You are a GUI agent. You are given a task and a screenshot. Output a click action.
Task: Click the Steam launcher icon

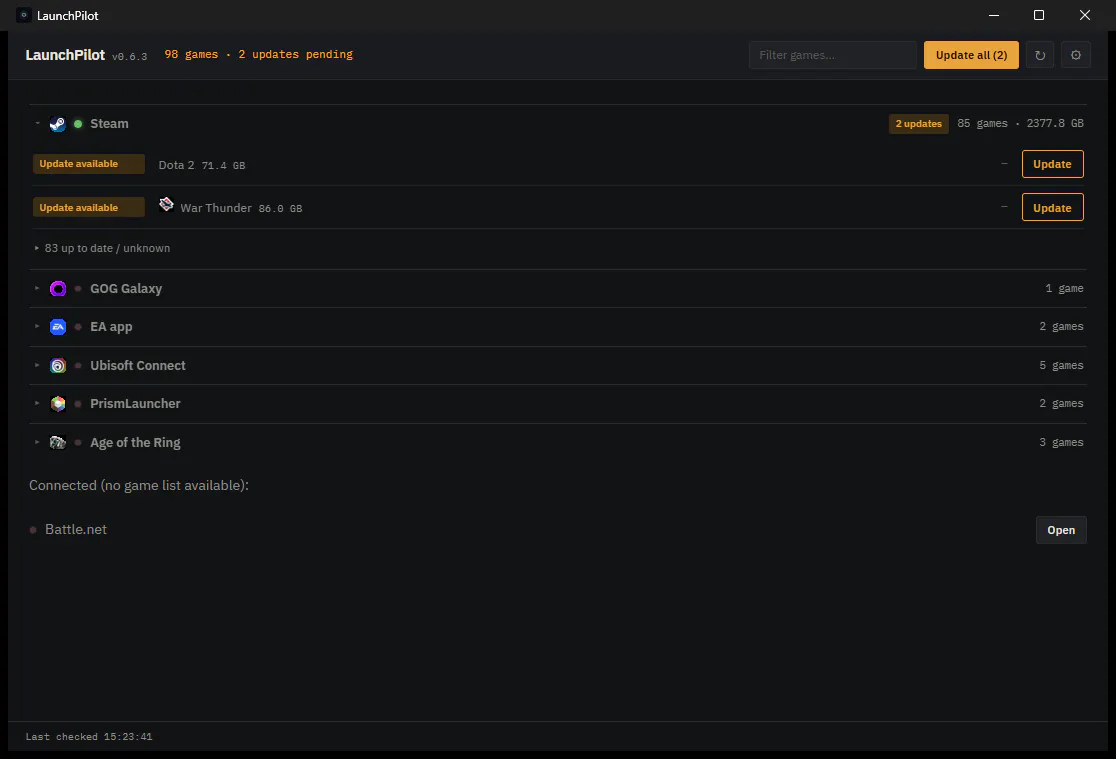58,124
